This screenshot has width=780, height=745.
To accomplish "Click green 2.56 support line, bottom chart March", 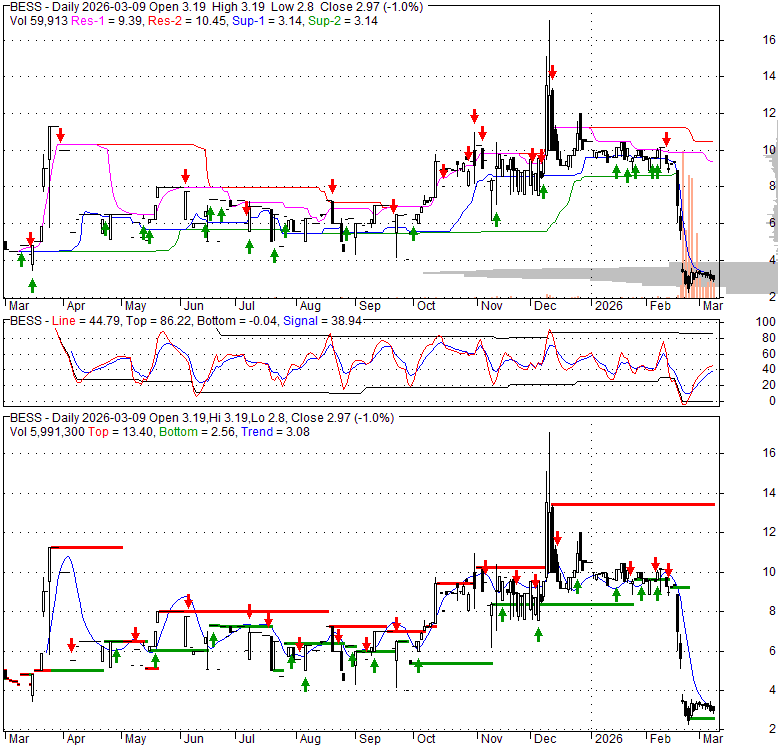I will [702, 718].
